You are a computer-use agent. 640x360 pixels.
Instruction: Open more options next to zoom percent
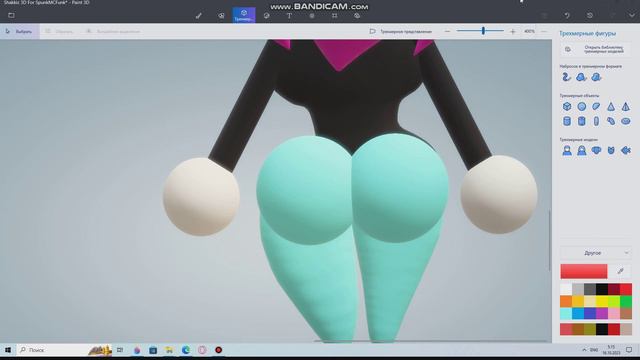click(544, 31)
